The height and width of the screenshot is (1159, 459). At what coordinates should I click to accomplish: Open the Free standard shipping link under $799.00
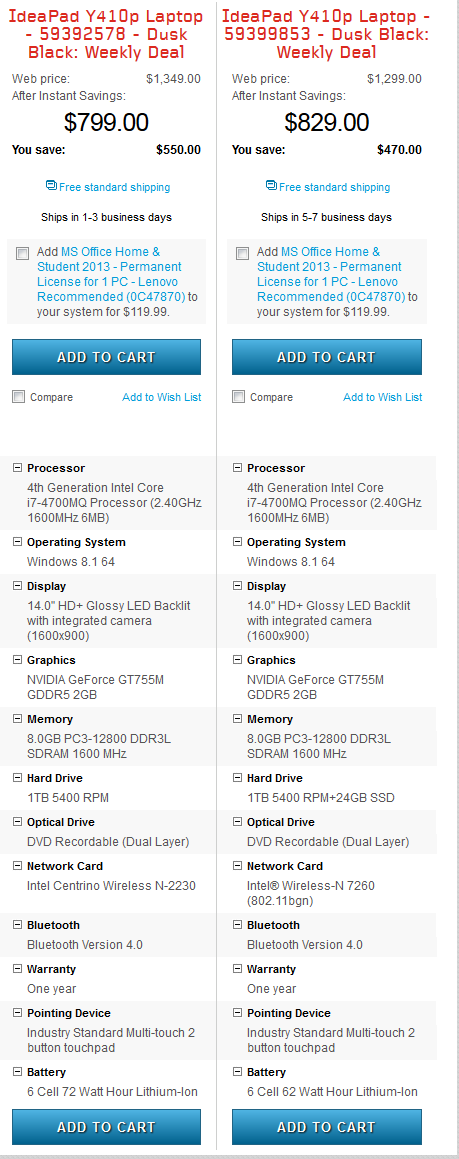tap(115, 187)
